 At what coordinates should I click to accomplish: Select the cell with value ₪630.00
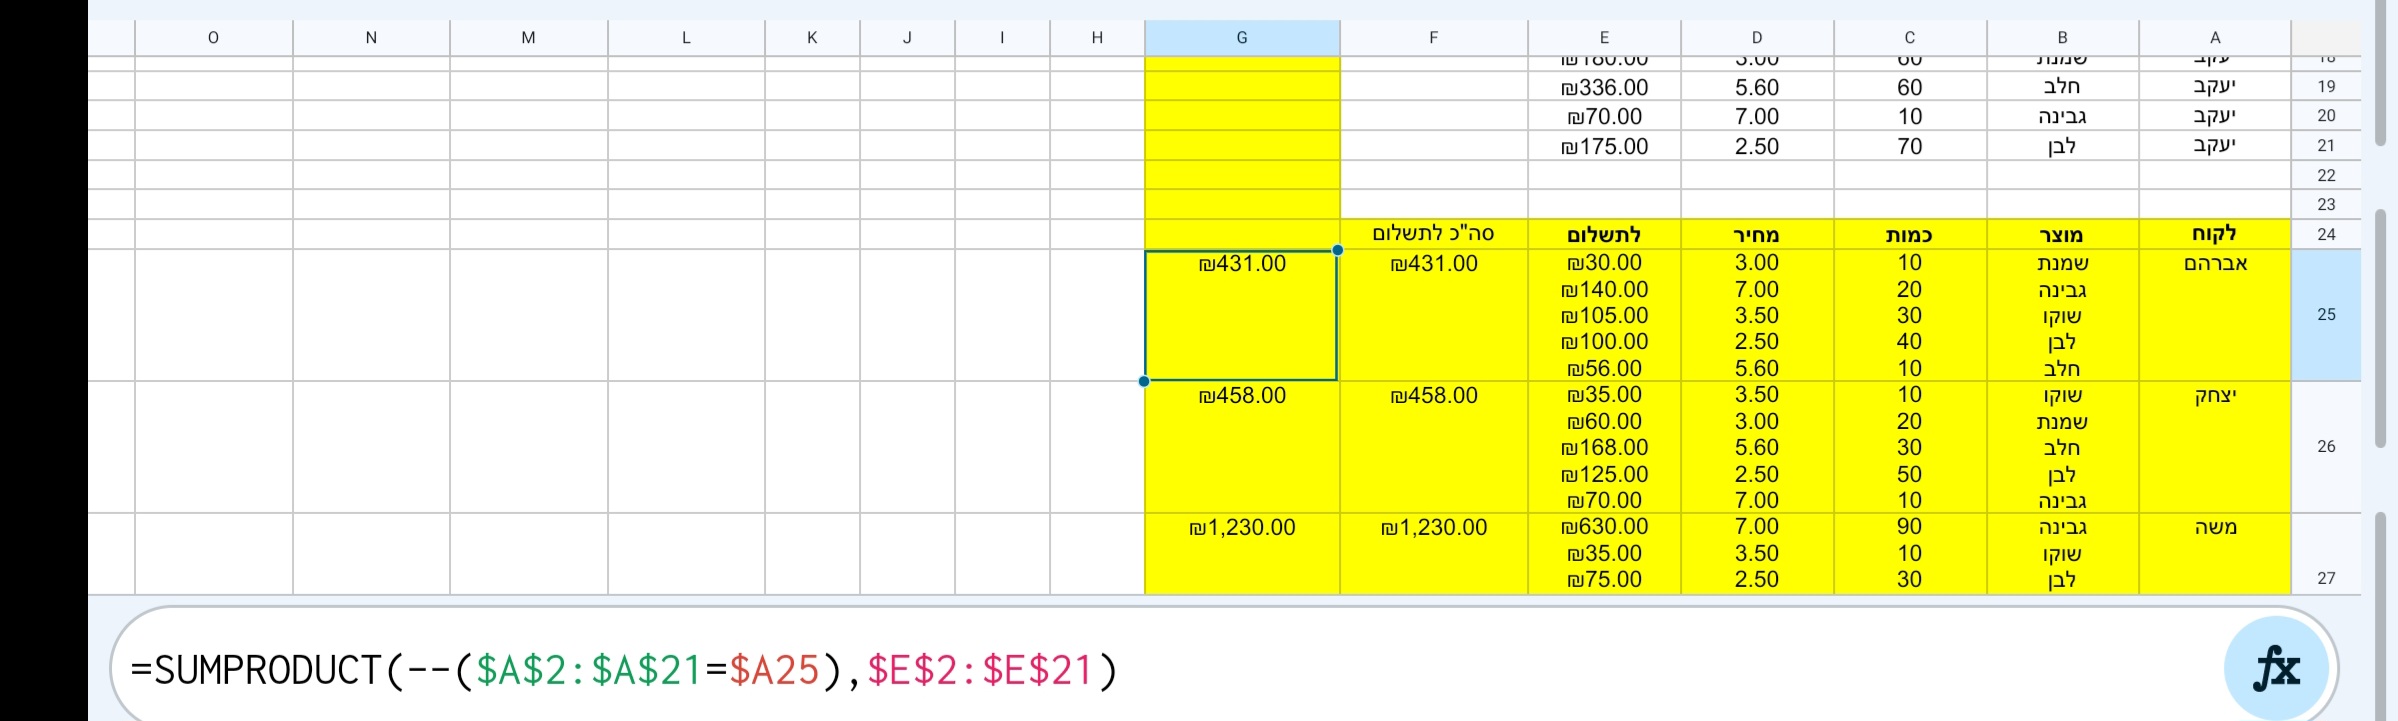pyautogui.click(x=1605, y=526)
